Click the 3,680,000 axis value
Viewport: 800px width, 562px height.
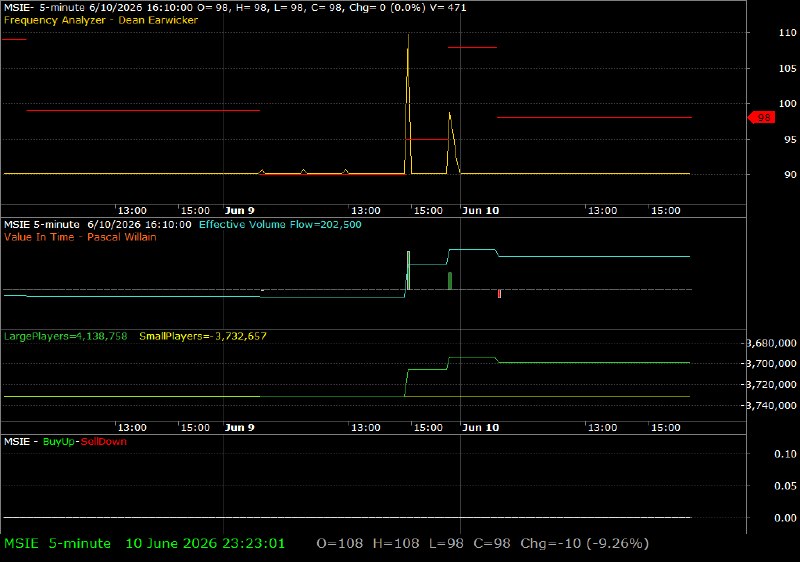coord(771,343)
